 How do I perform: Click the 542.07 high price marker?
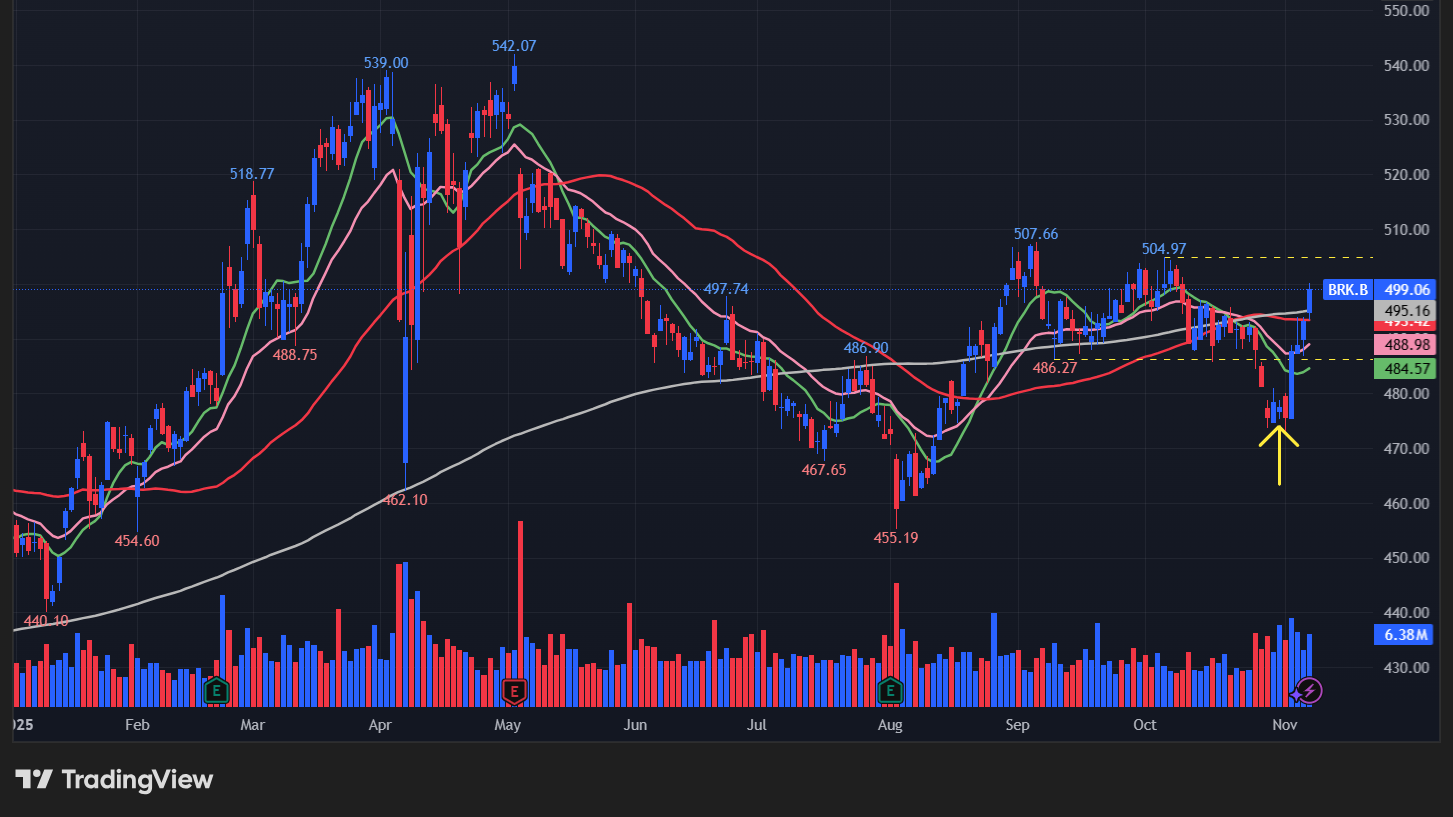click(x=514, y=46)
